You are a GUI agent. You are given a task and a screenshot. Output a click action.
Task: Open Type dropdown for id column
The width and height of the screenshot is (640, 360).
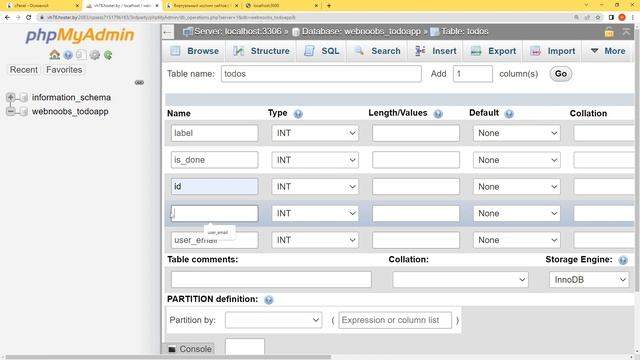[315, 187]
